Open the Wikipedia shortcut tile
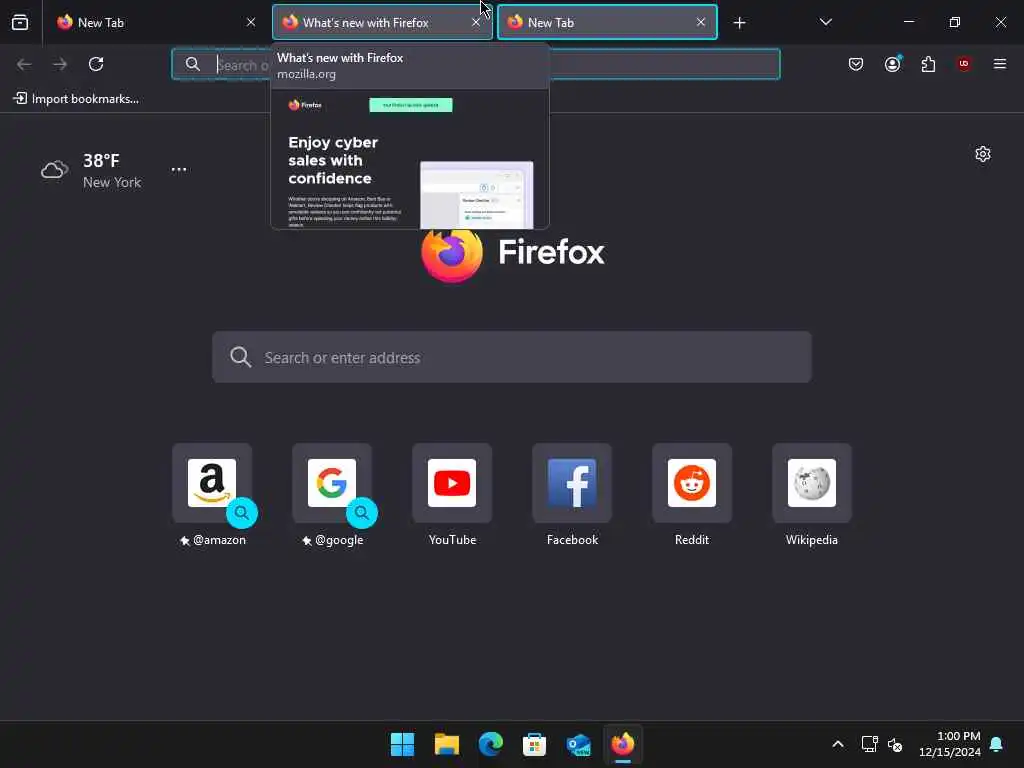The height and width of the screenshot is (768, 1024). [x=812, y=483]
